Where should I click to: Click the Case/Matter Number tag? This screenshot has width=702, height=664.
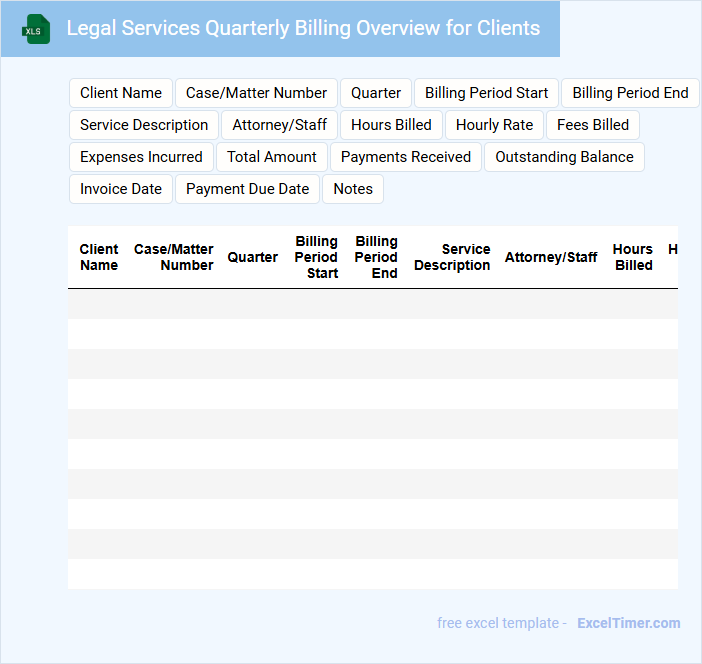(256, 93)
